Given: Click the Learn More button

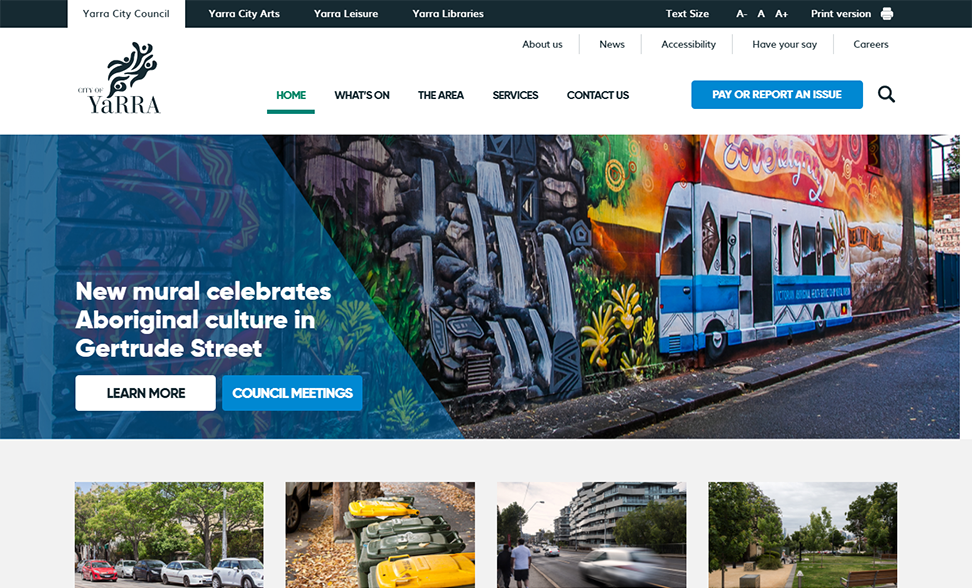Looking at the screenshot, I should [x=146, y=393].
